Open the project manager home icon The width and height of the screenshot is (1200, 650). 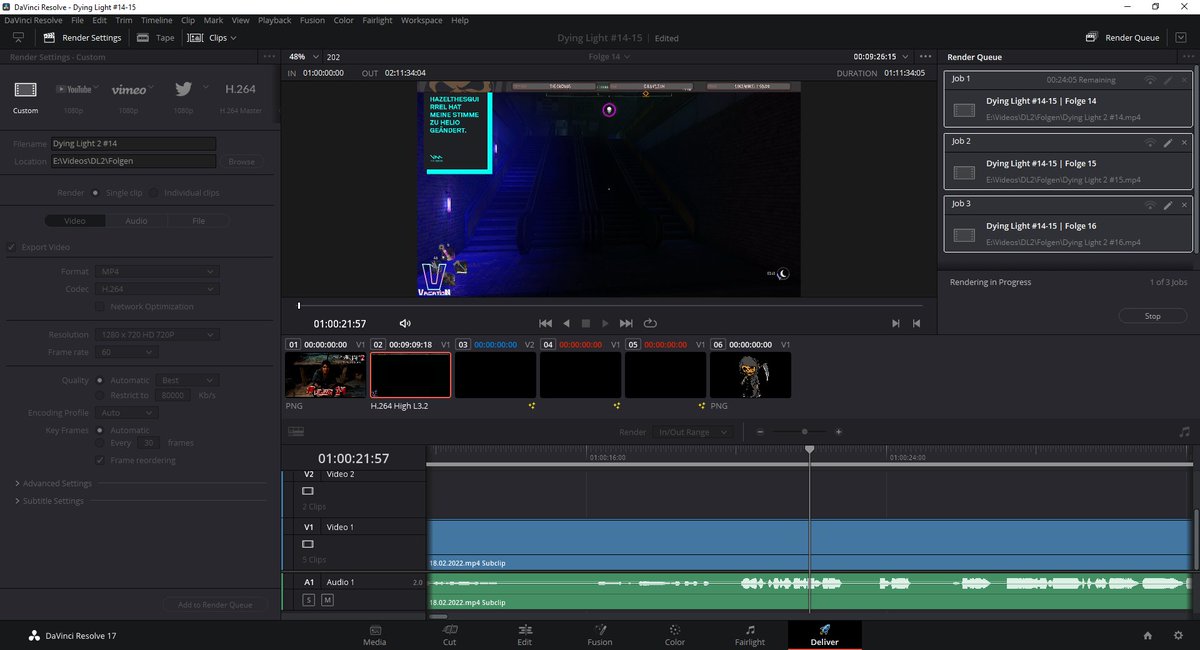tap(1148, 635)
